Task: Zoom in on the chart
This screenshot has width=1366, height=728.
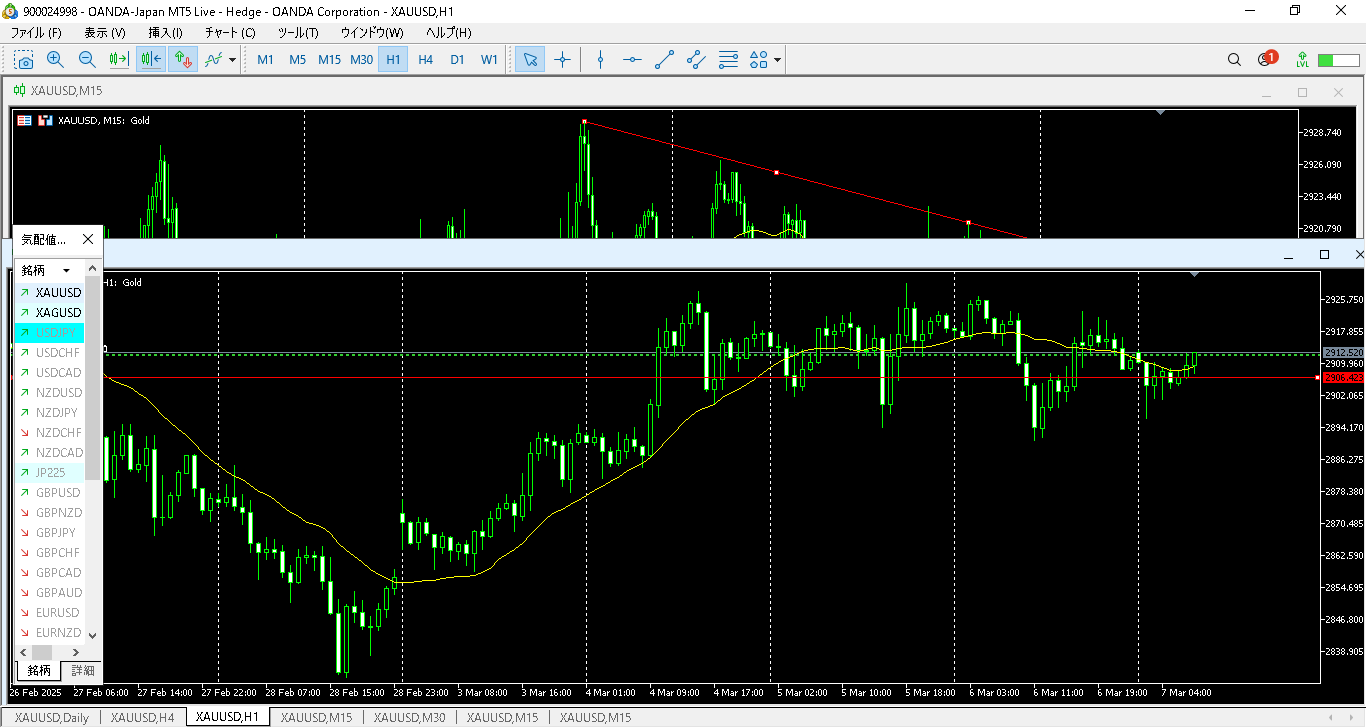Action: coord(55,59)
